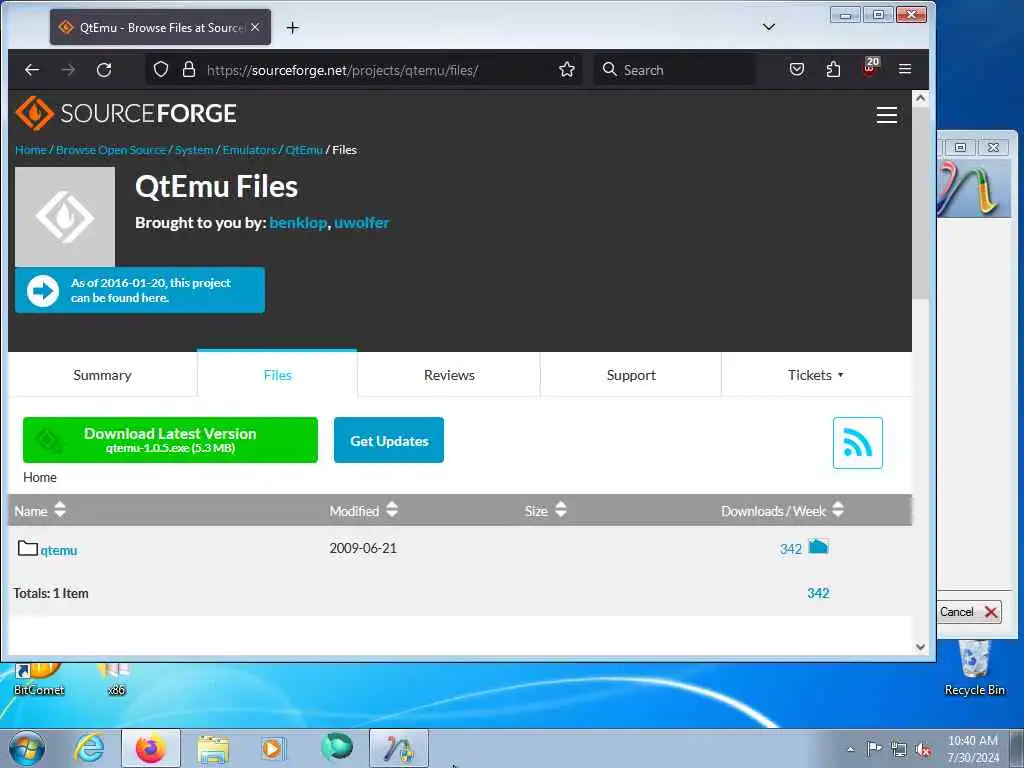Open the Emulators breadcrumb link
The height and width of the screenshot is (768, 1024).
pos(249,150)
